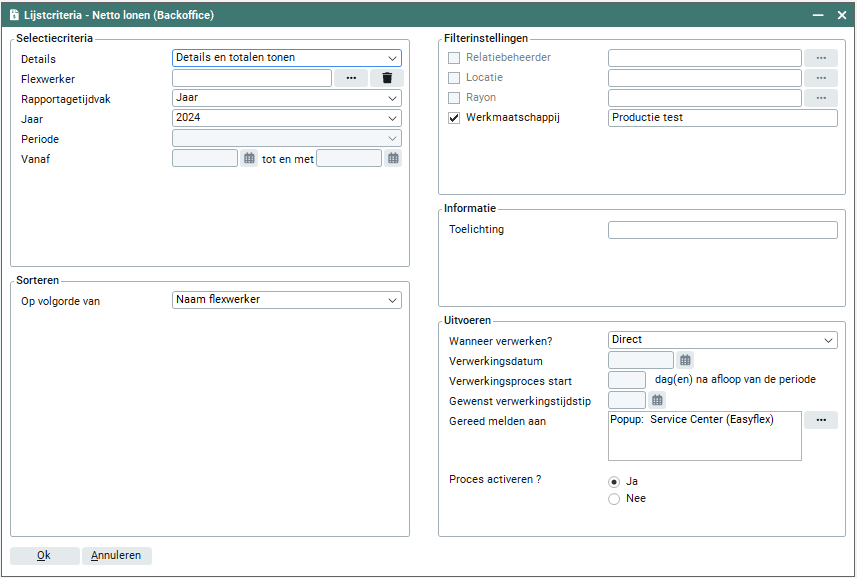Image resolution: width=857 pixels, height=578 pixels.
Task: Open calendar for the 'tot en met' date
Action: pos(393,158)
